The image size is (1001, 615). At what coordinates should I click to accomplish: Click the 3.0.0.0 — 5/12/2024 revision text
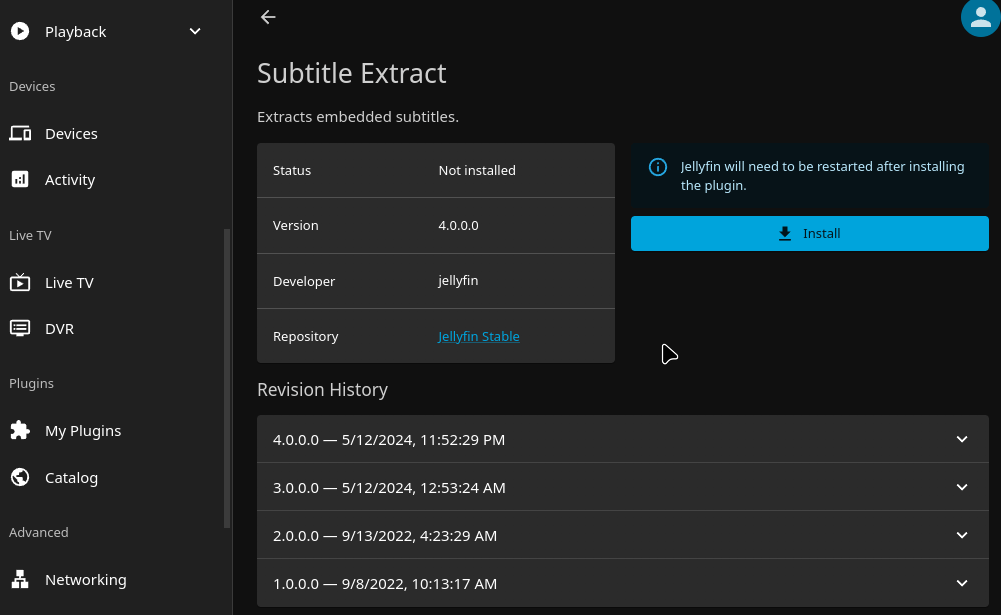pyautogui.click(x=389, y=487)
